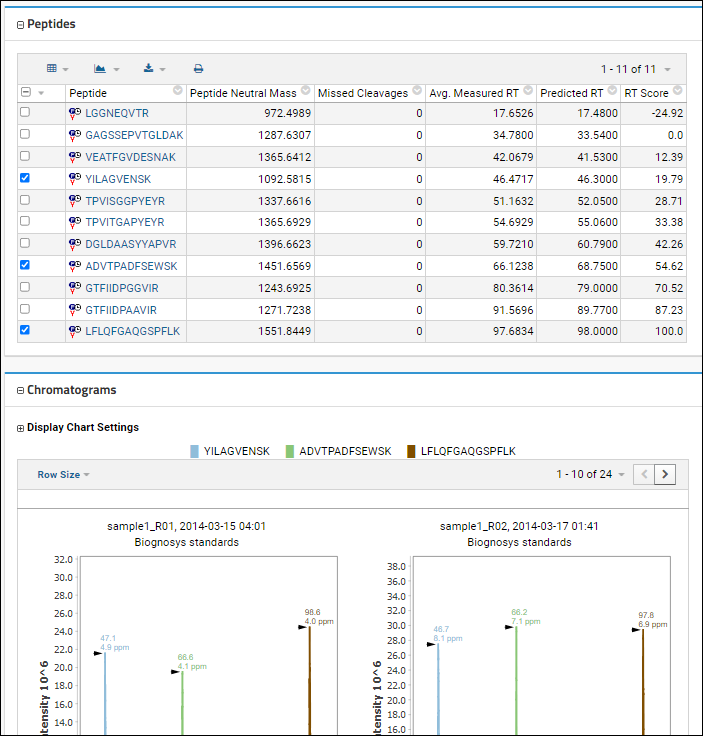
Task: Click the peptide icon beside ADVTPADFSEWSK
Action: [75, 266]
